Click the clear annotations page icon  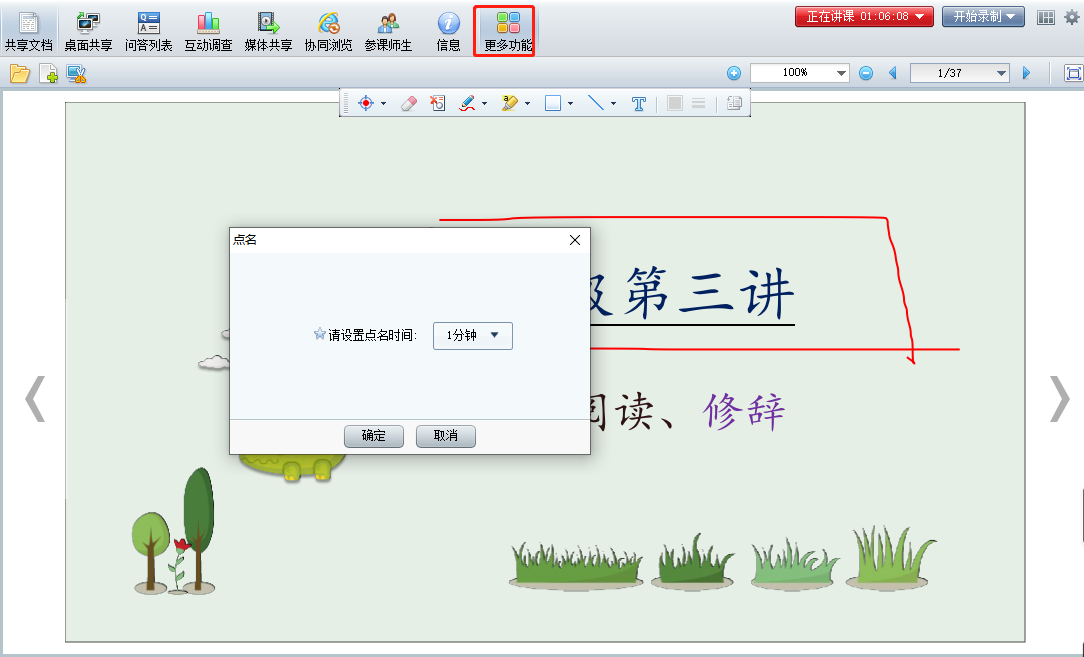437,103
